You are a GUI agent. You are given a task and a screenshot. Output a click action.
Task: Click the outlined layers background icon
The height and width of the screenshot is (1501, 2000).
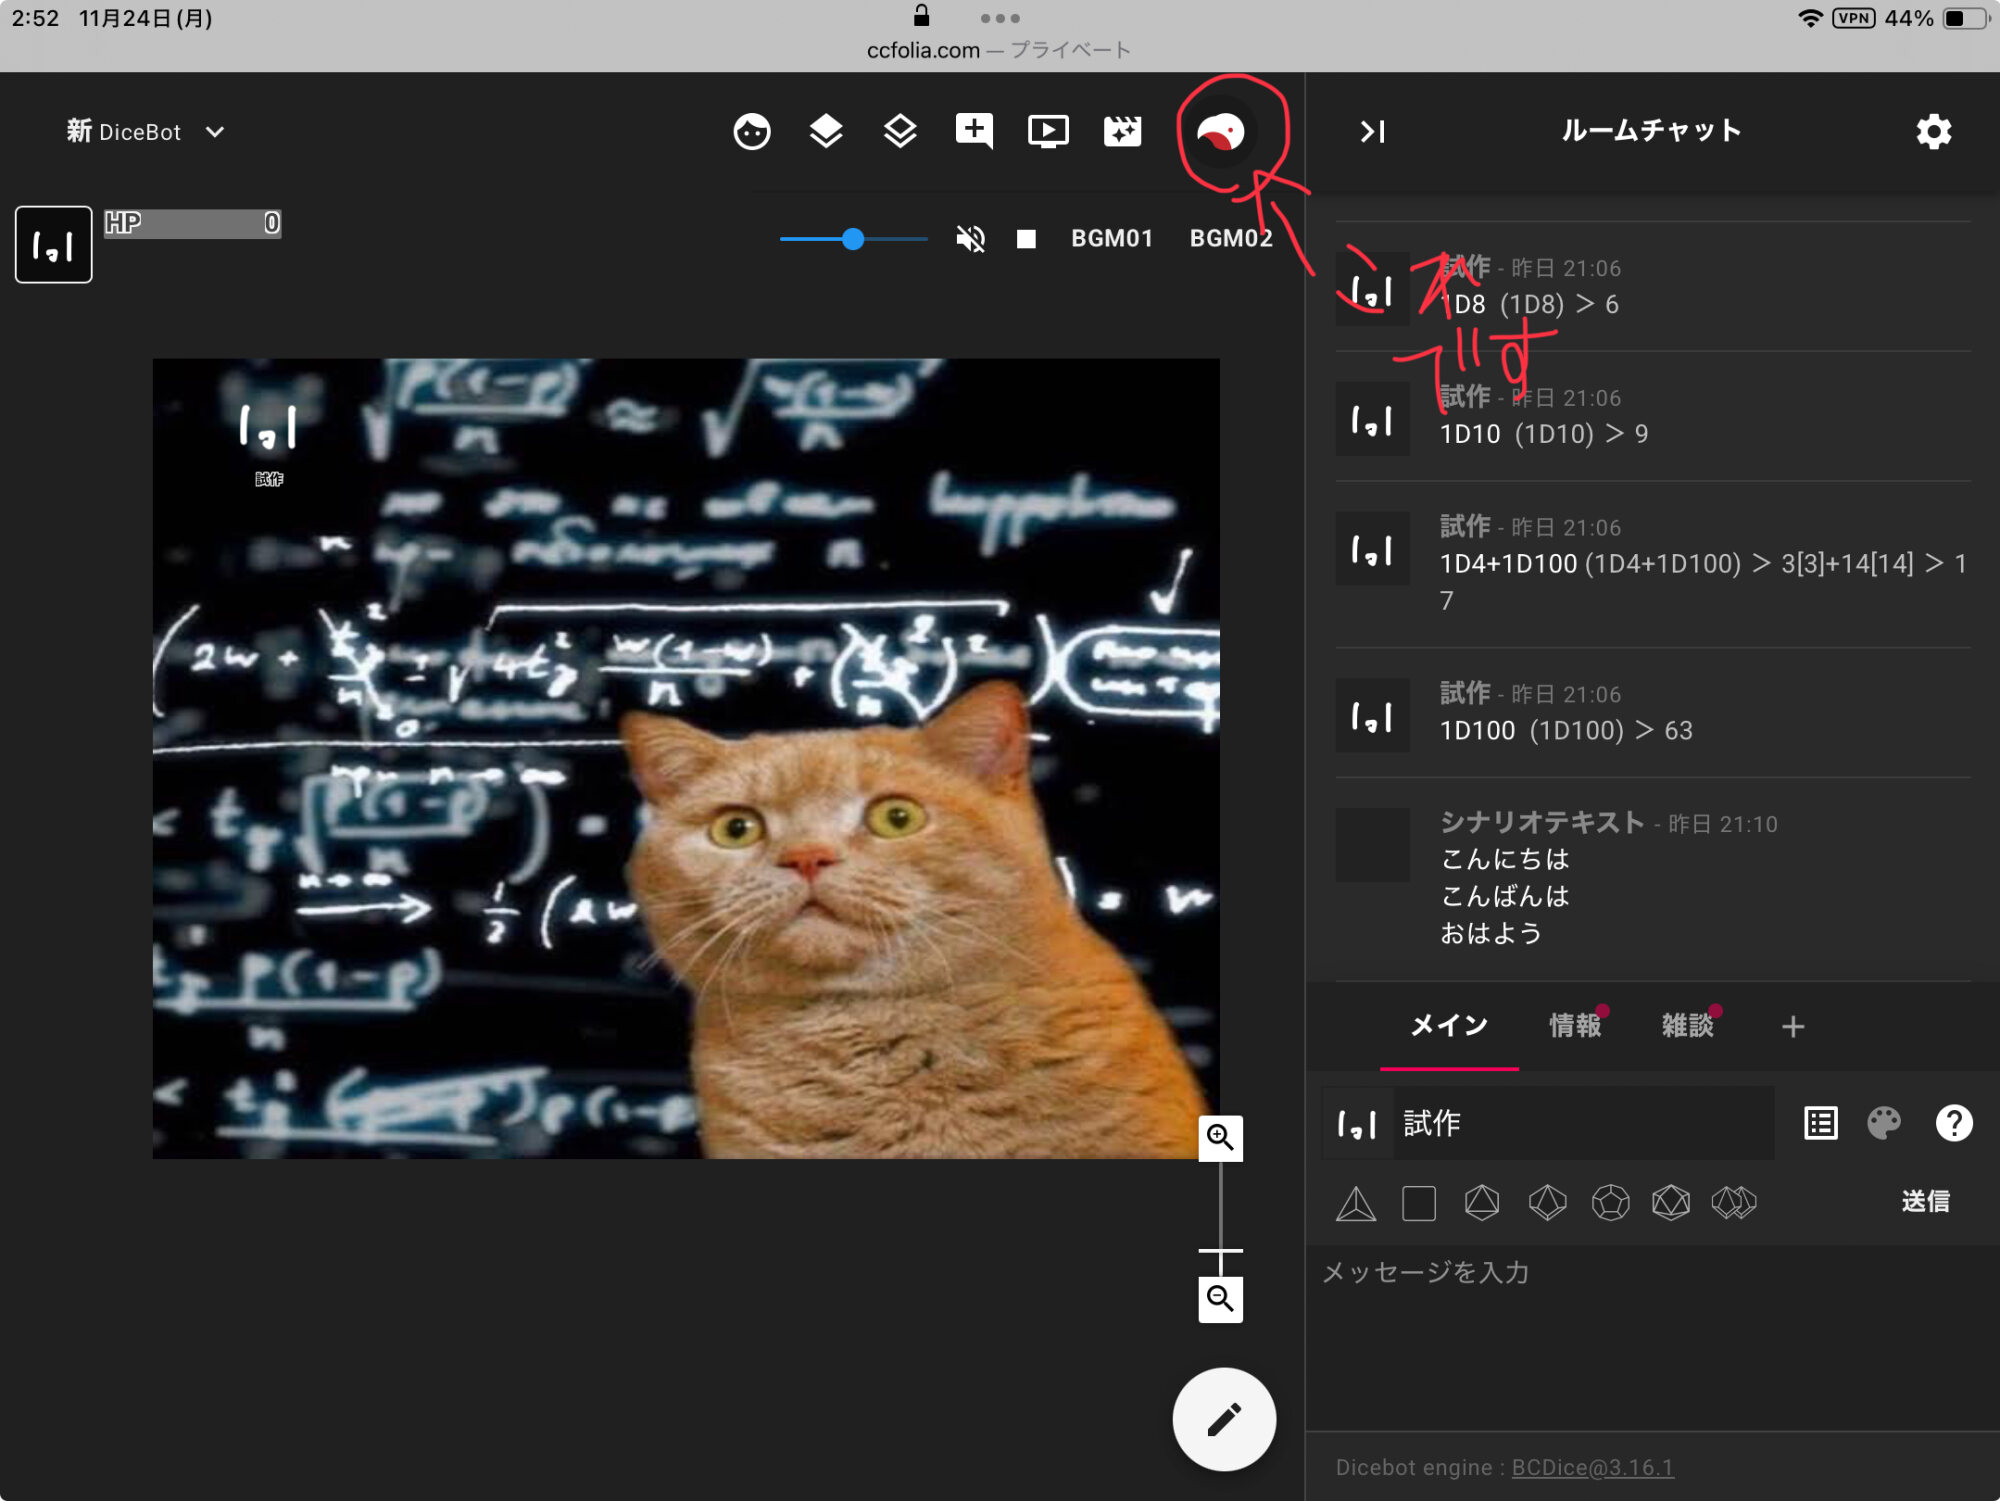tap(900, 132)
